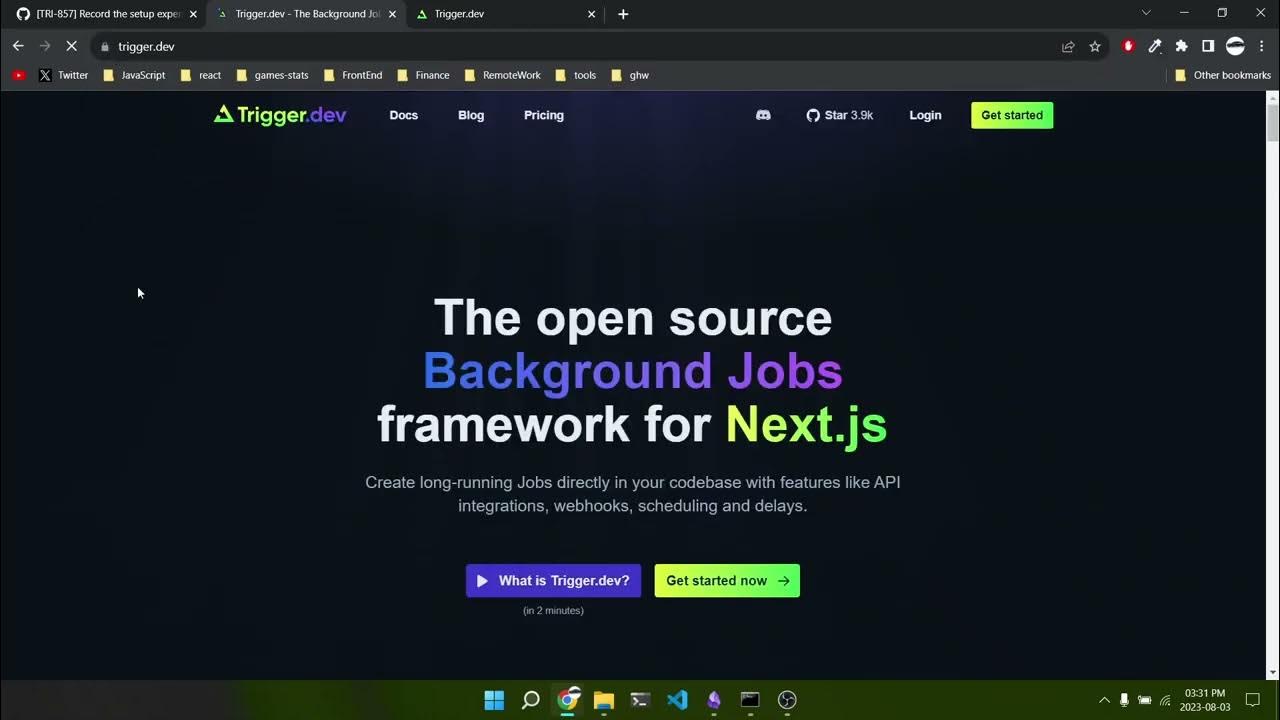Open the Twitter bookmark
The width and height of the screenshot is (1280, 720).
point(64,75)
